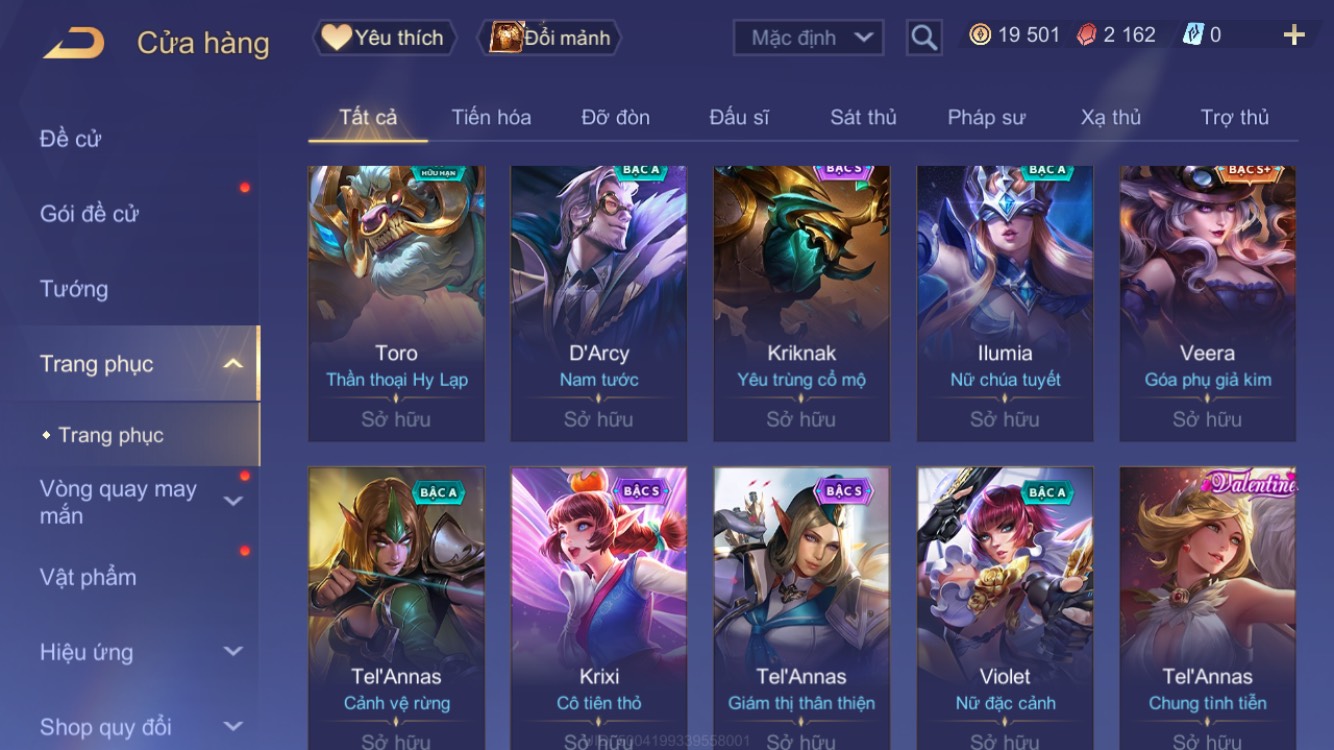
Task: Switch to the Pháp sư tab
Action: (986, 117)
